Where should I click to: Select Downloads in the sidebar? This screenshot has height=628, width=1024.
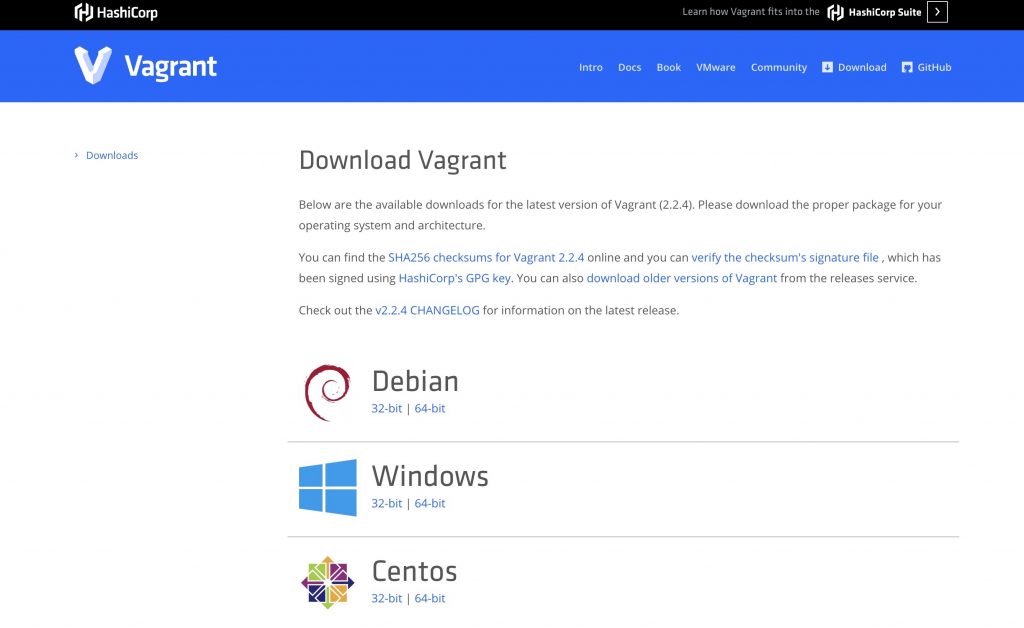coord(112,155)
